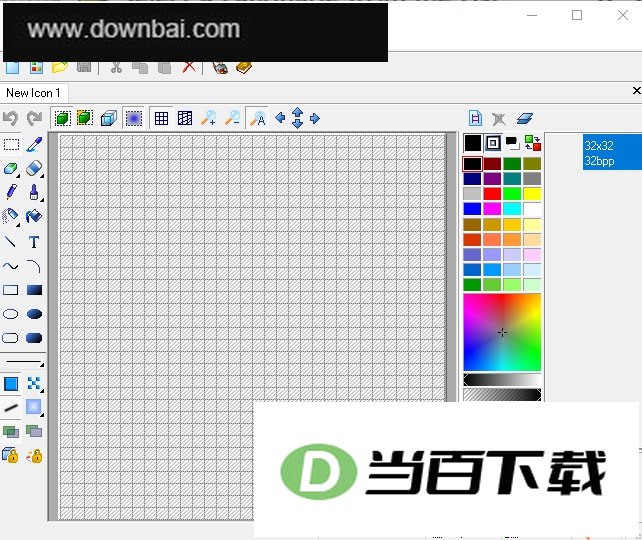Click the blue wireframe cube icon

tap(109, 118)
